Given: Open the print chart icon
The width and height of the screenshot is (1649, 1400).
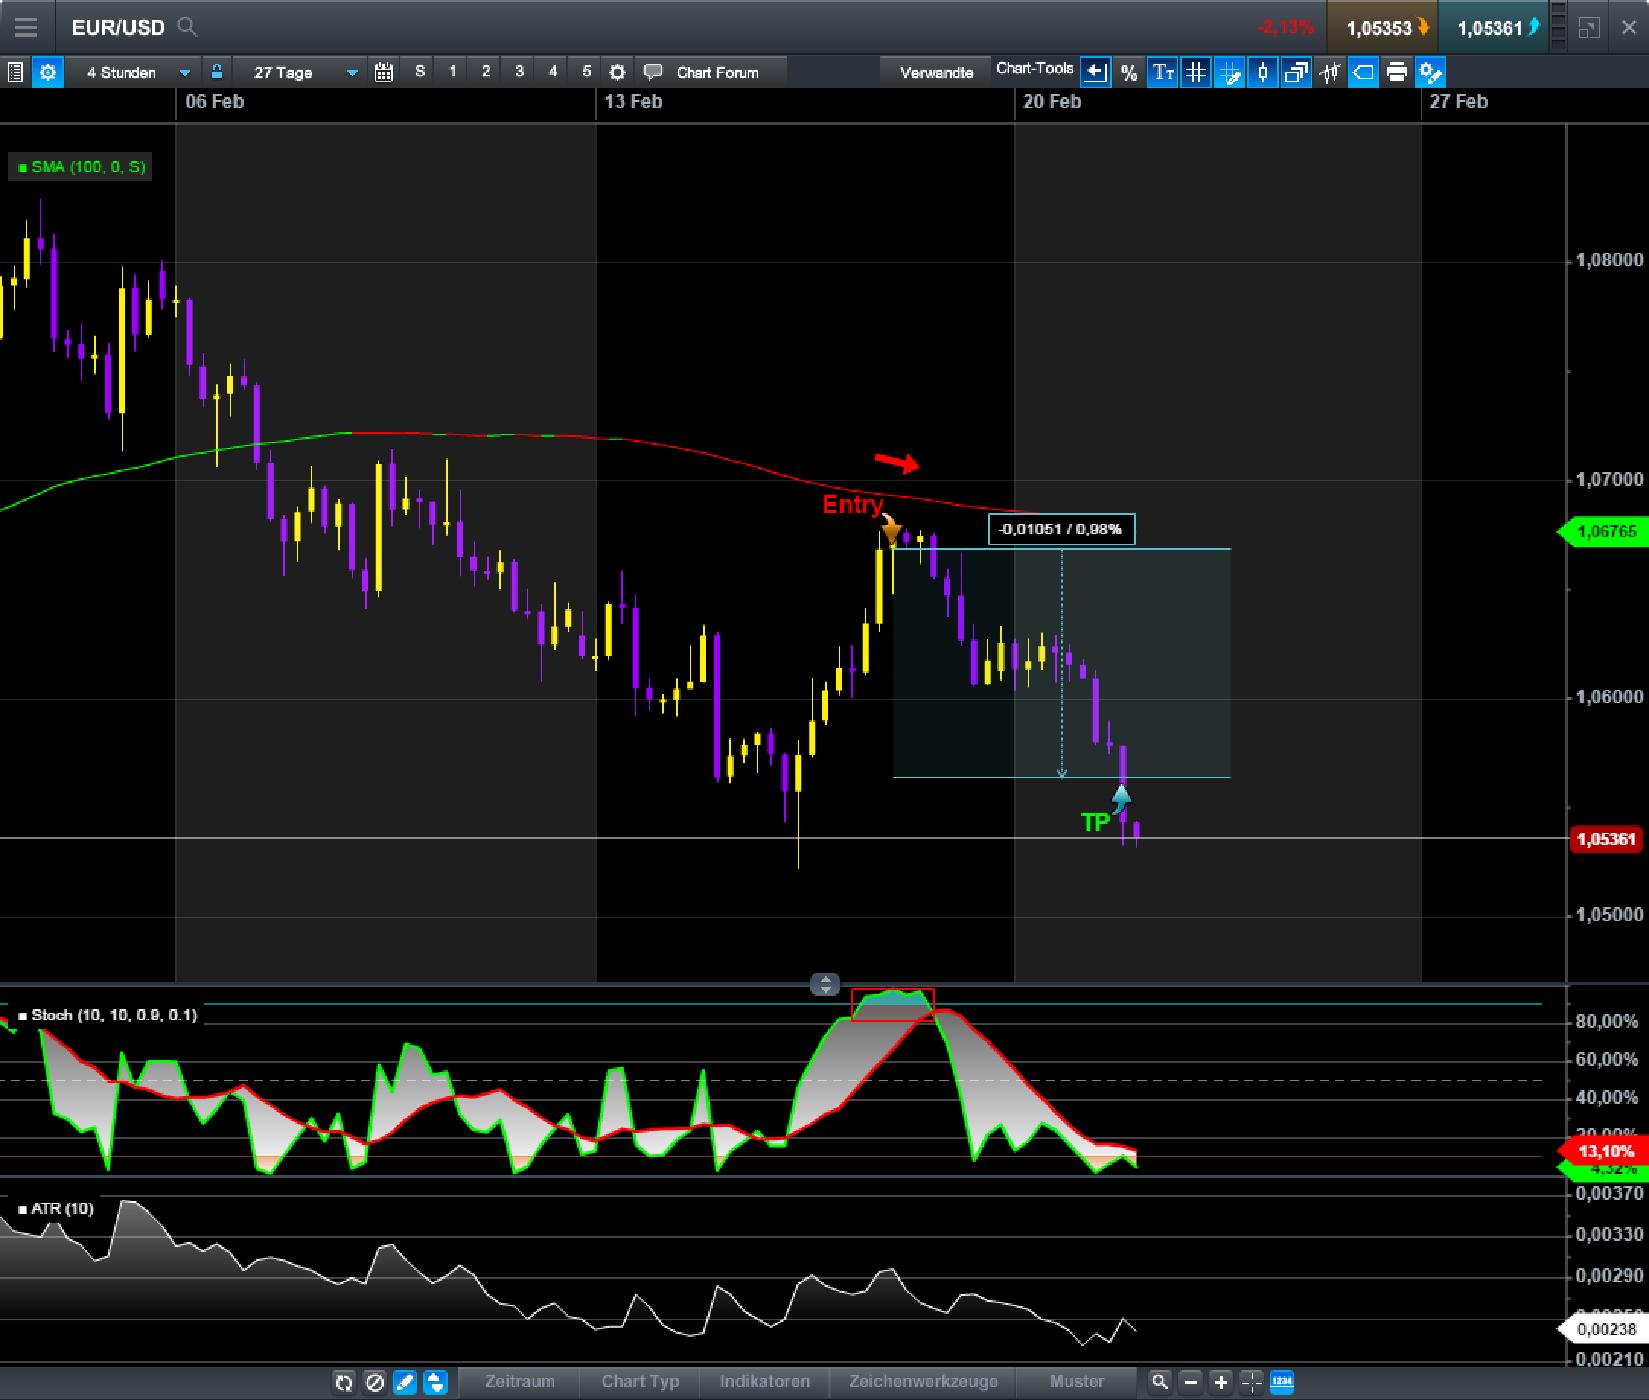Looking at the screenshot, I should 1397,71.
